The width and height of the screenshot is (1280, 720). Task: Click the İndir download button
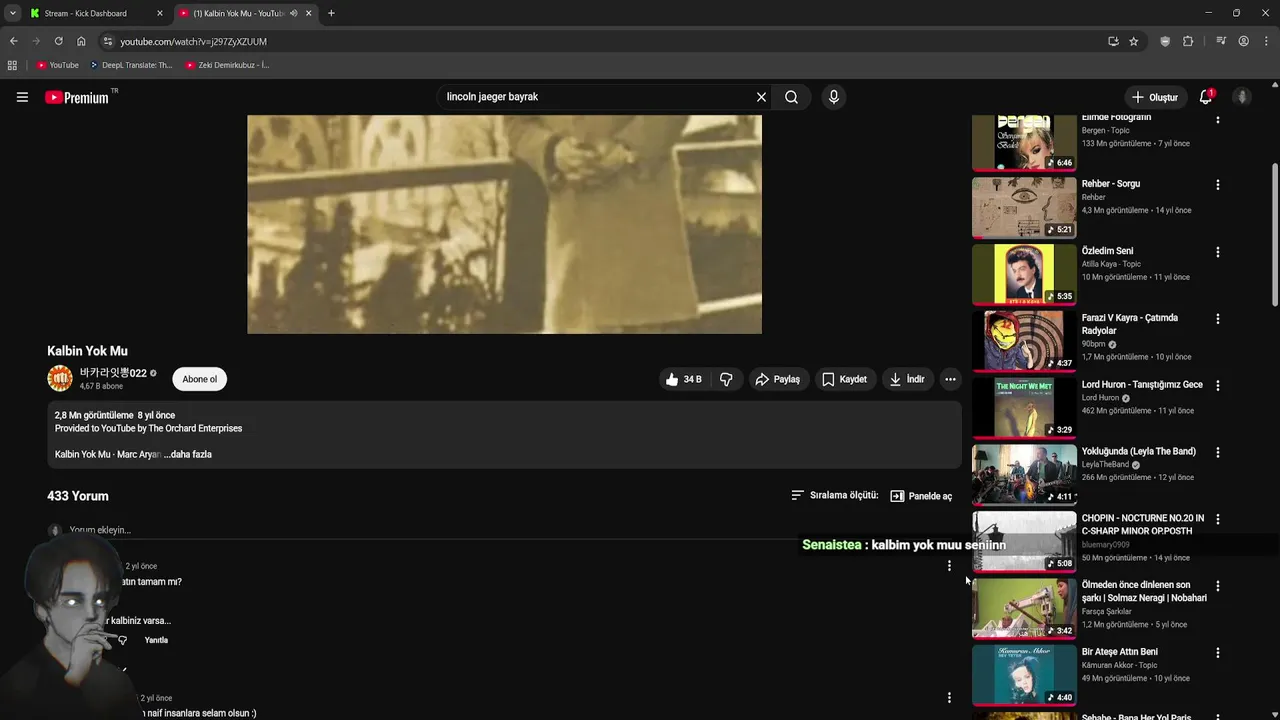(907, 379)
